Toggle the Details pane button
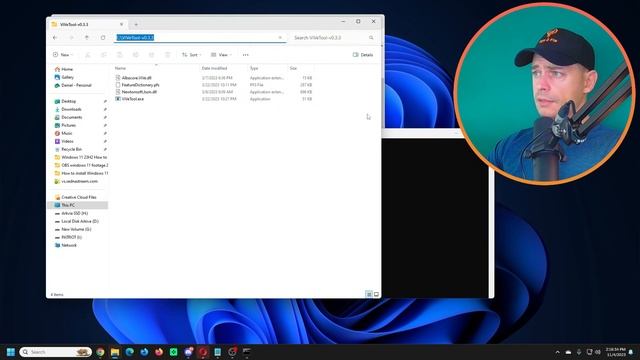Viewport: 640px width, 360px height. [x=363, y=55]
